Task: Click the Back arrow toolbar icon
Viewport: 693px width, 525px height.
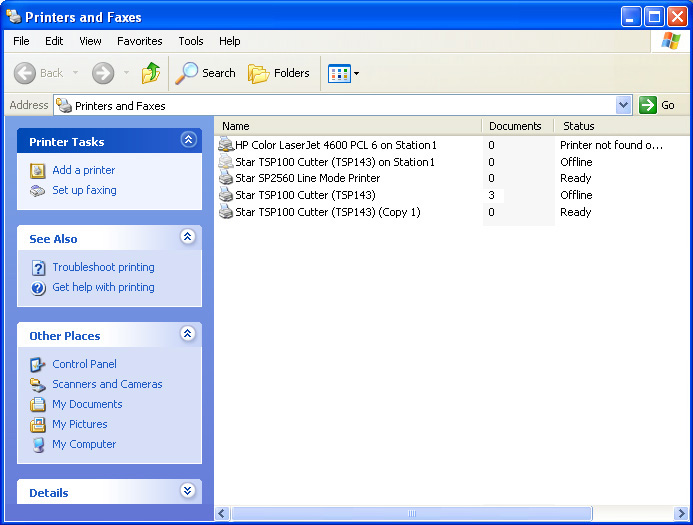Action: [x=25, y=73]
